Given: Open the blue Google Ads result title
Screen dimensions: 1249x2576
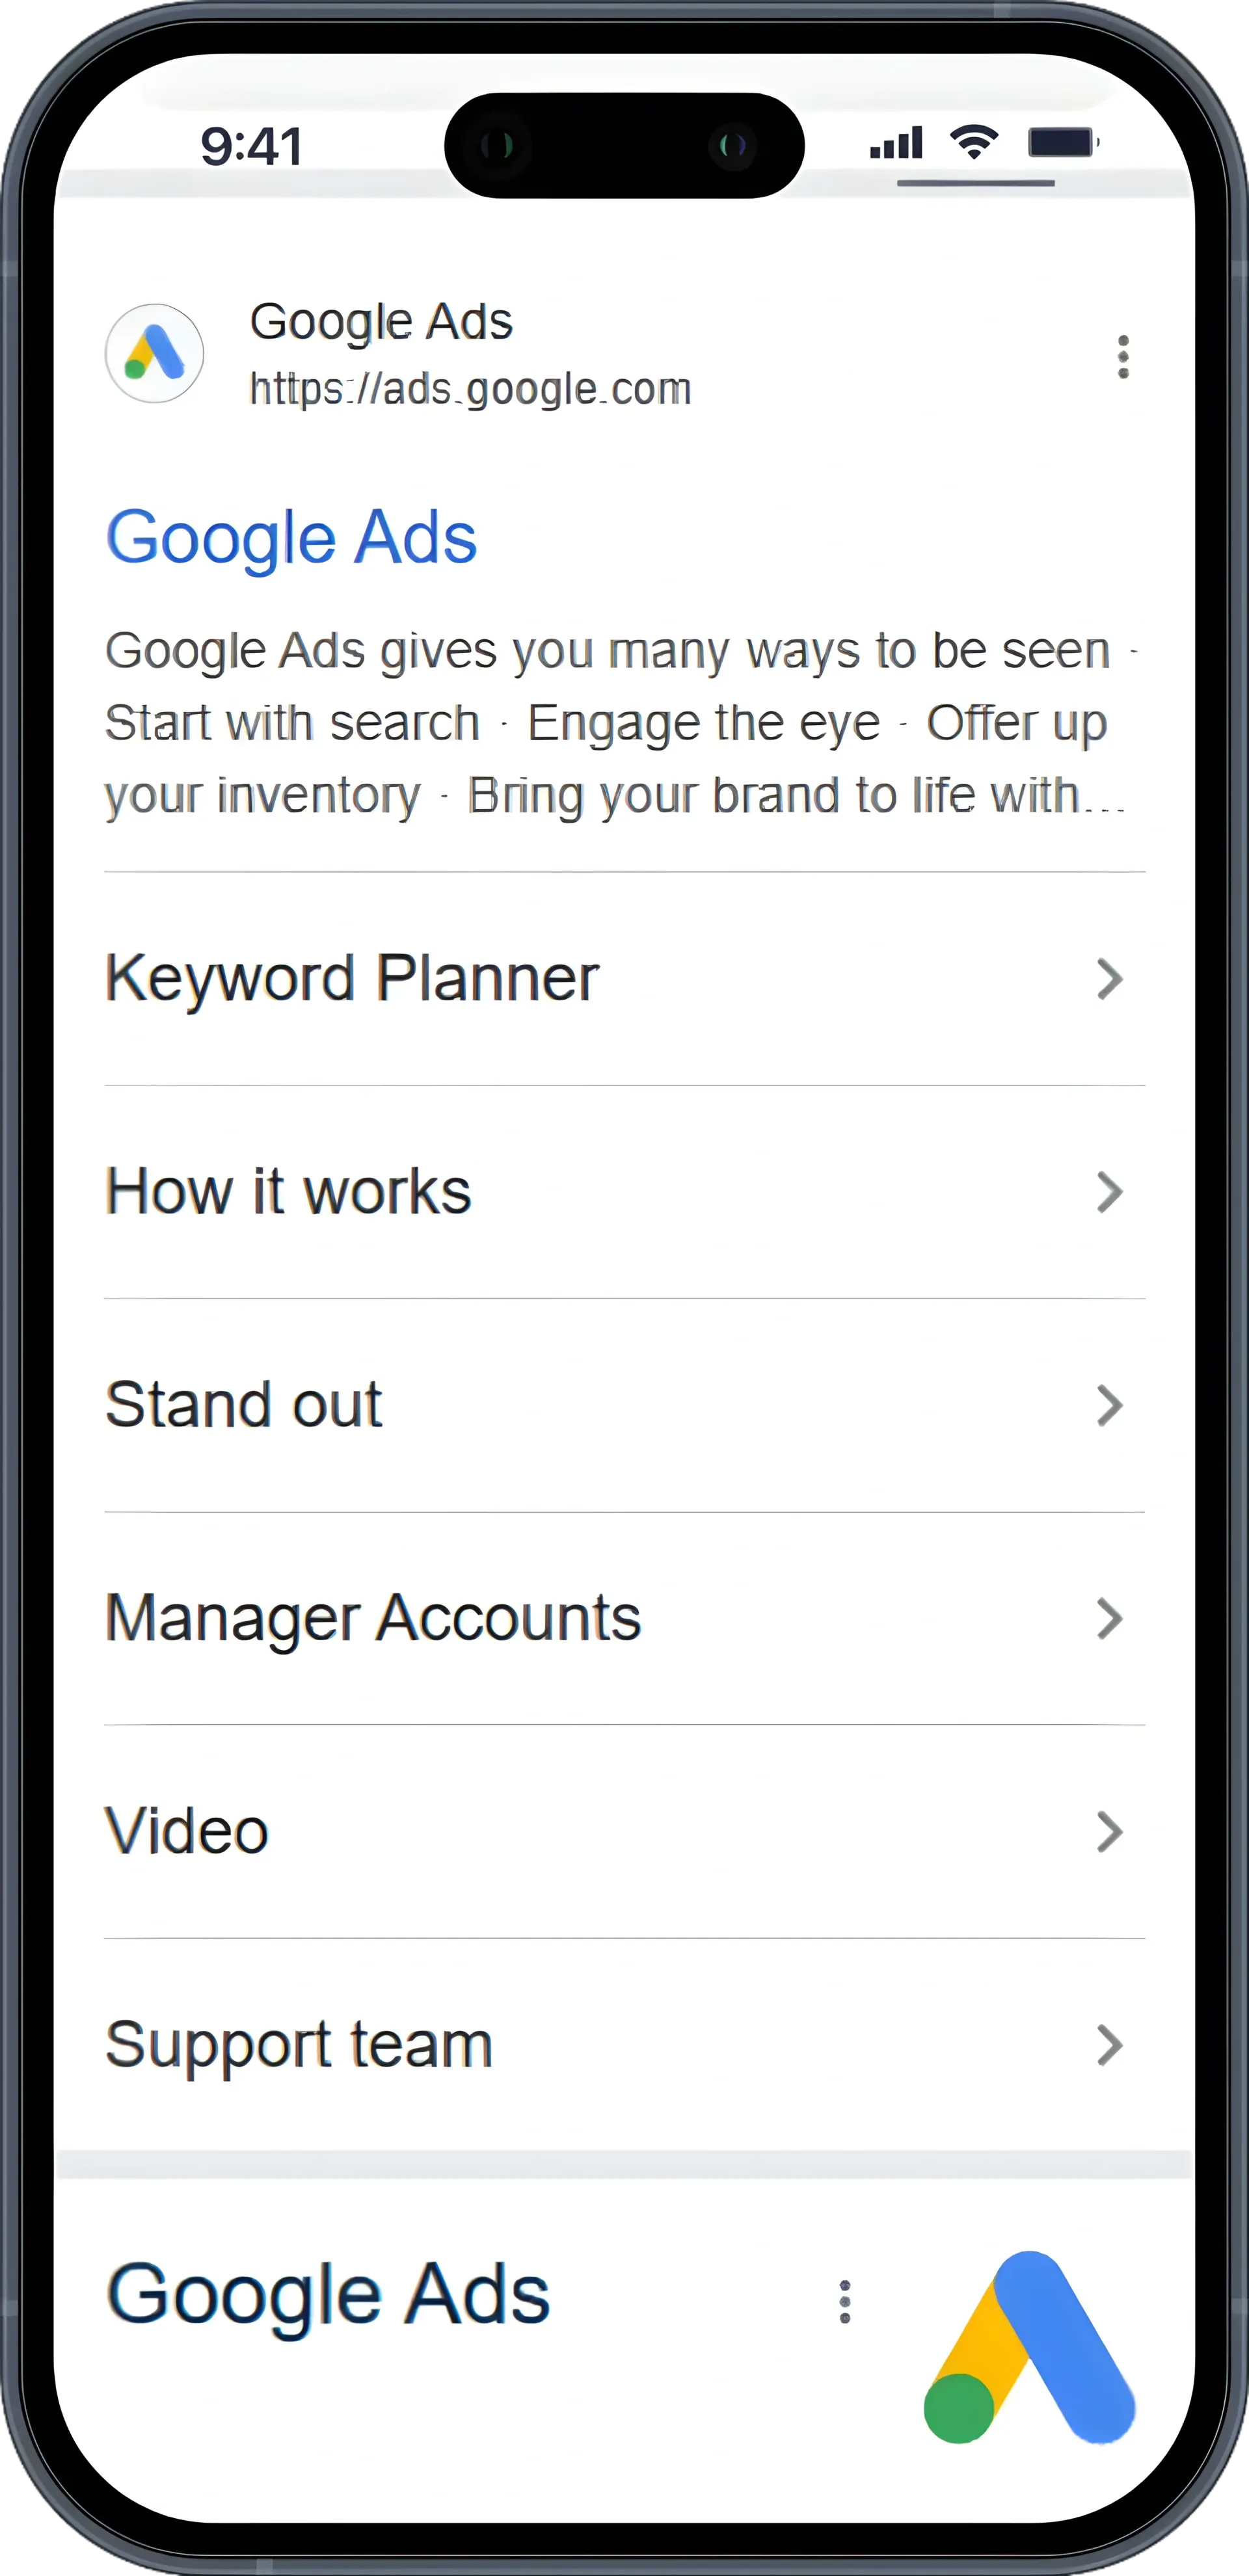Looking at the screenshot, I should (x=291, y=538).
